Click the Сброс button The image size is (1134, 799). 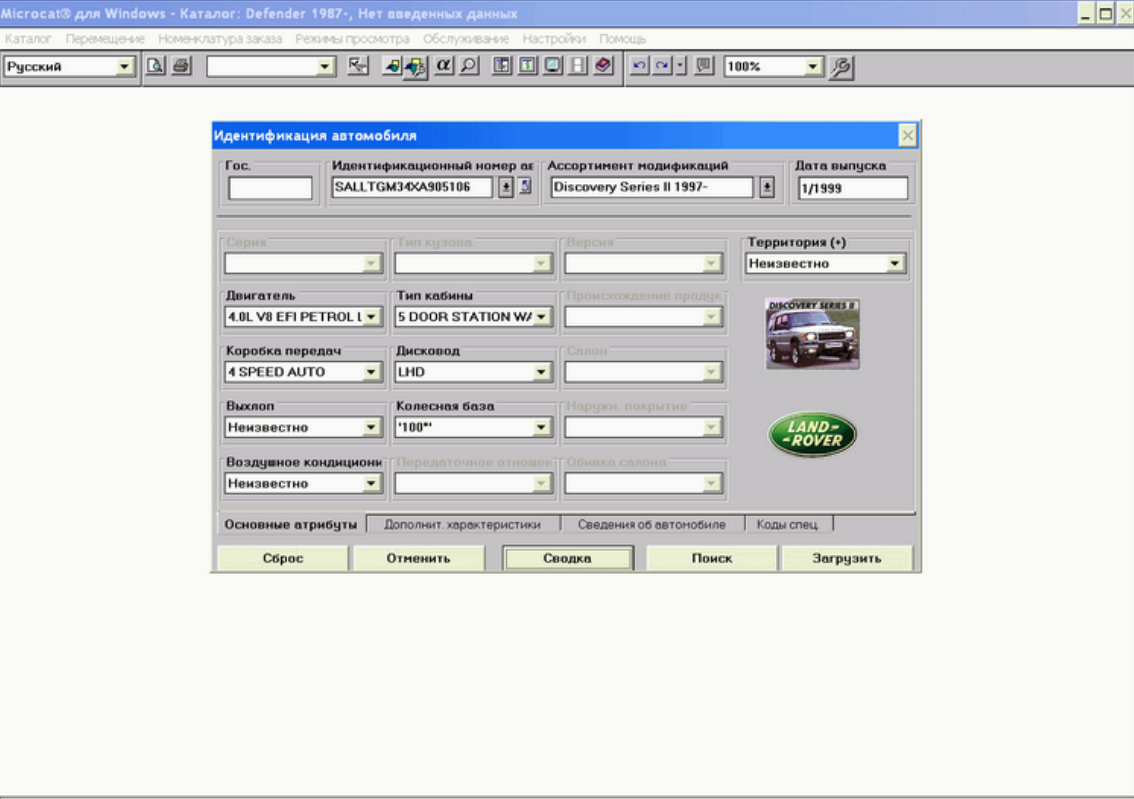pos(283,558)
